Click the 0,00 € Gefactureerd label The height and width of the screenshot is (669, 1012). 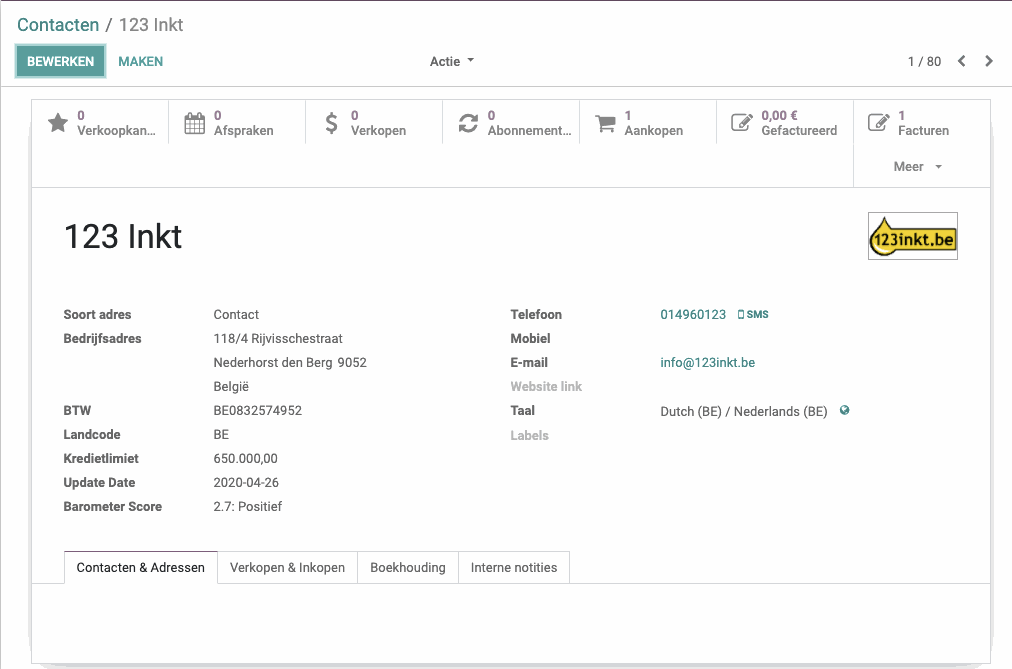point(799,123)
